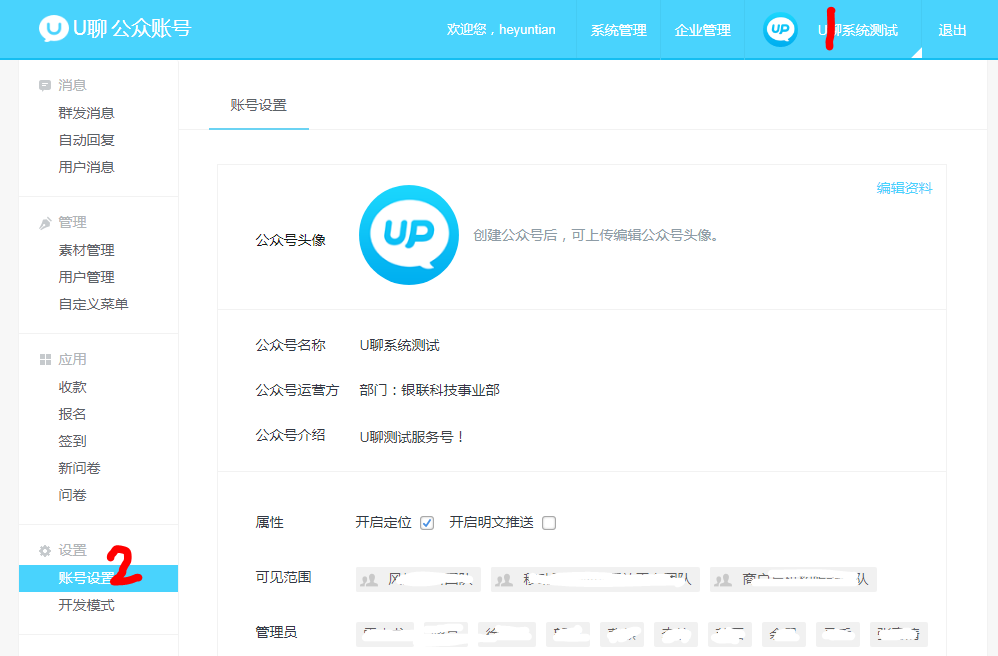This screenshot has height=656, width=998.
Task: Click the first 可见范围 group tag
Action: click(x=418, y=580)
